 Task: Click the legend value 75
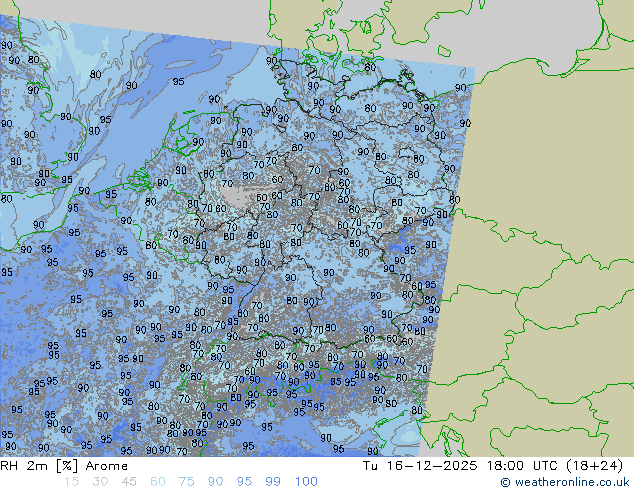186,482
